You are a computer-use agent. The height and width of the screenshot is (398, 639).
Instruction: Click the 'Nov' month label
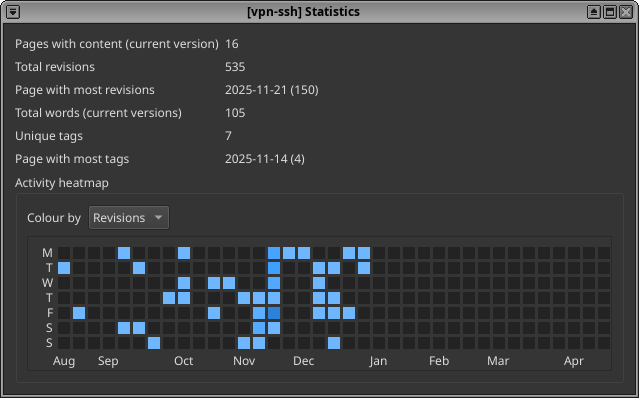244,361
